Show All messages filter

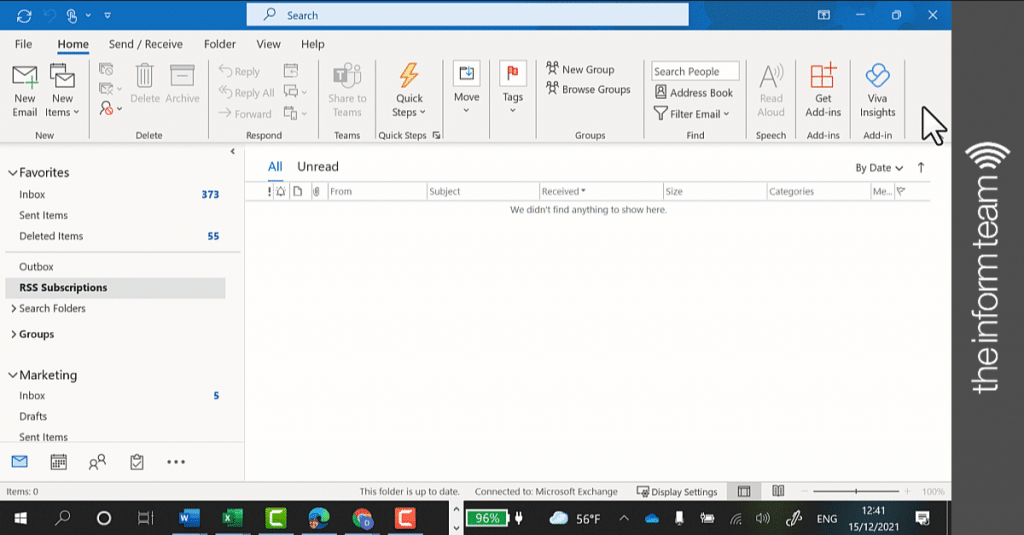(275, 167)
